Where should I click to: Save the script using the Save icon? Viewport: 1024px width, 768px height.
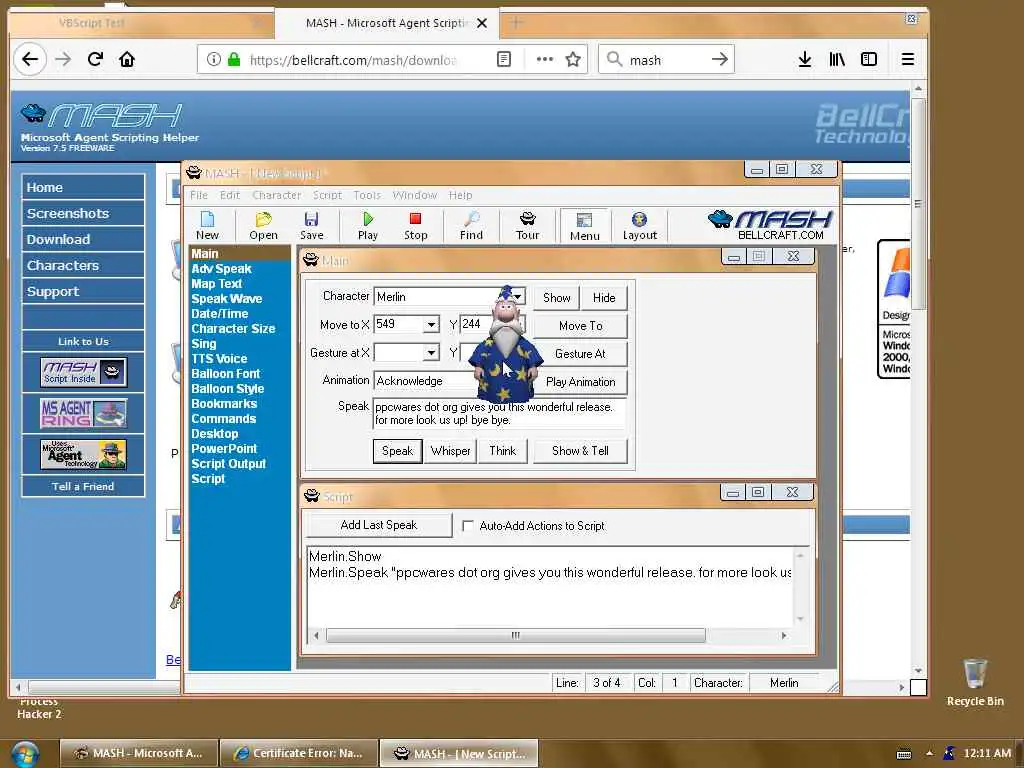312,226
